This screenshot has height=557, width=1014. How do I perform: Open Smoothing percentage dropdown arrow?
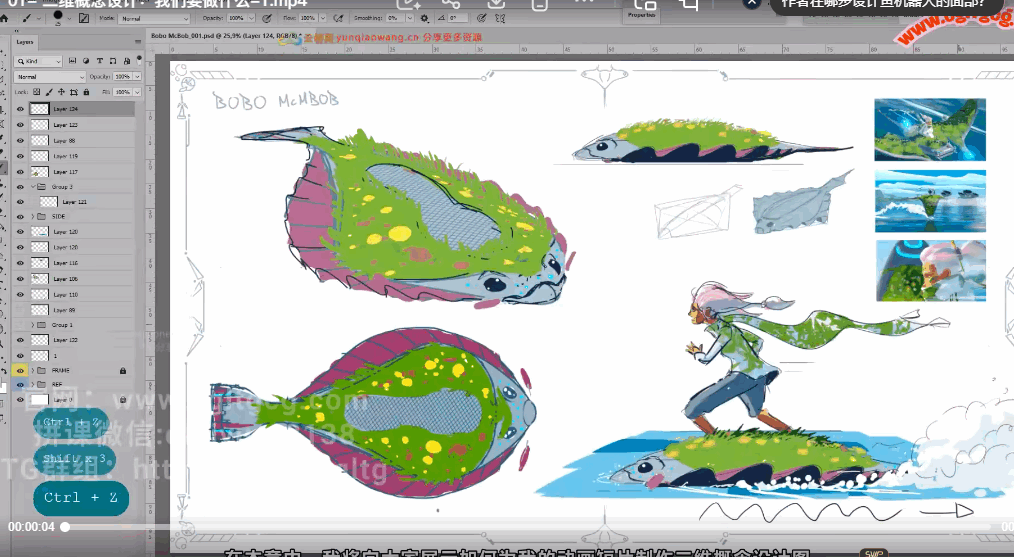409,18
